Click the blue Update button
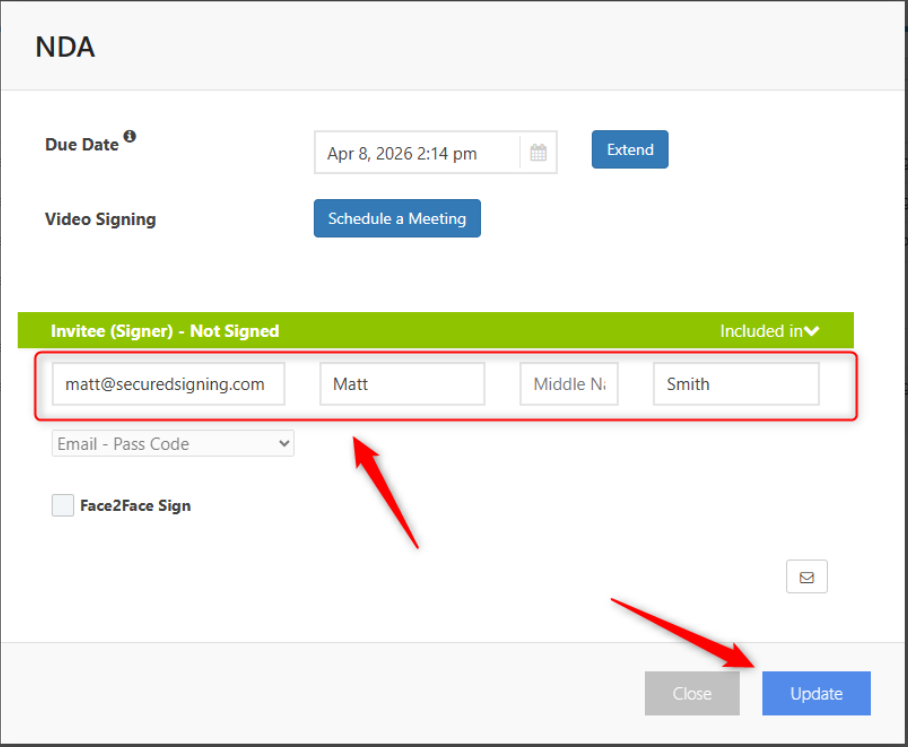Screen dimensions: 908x747 click(x=815, y=693)
